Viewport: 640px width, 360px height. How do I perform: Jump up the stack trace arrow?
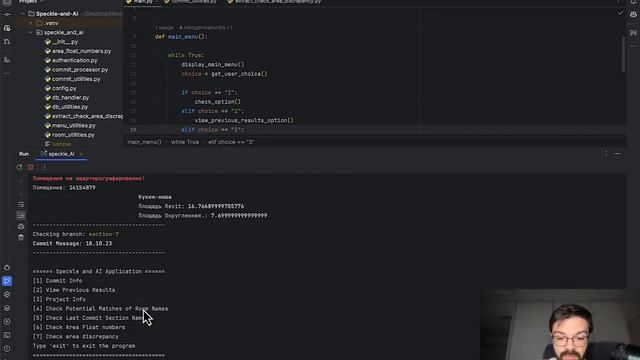21,182
